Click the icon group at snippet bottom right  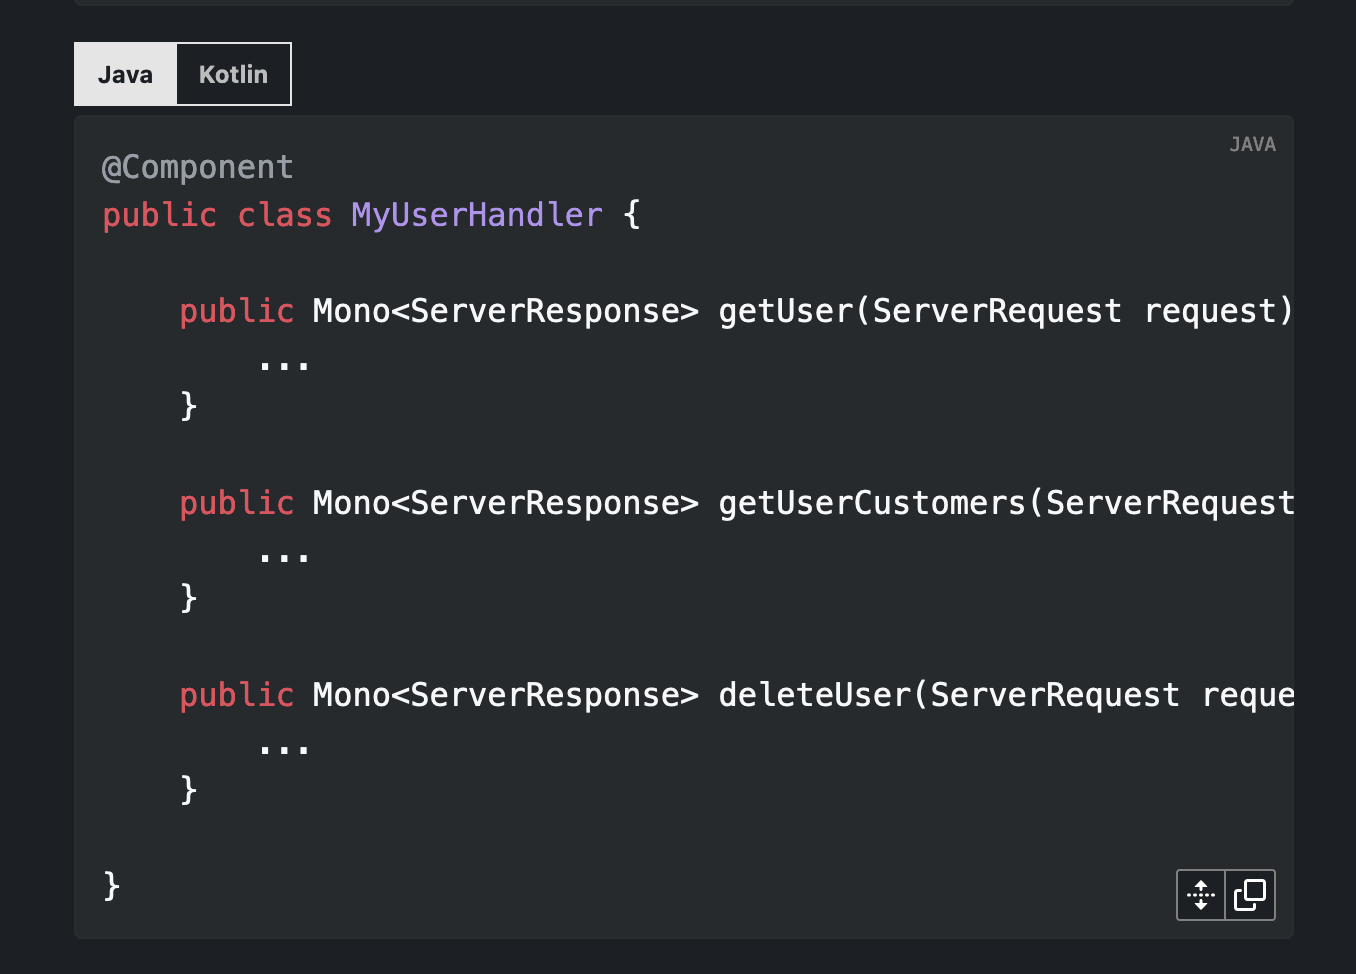(1225, 895)
